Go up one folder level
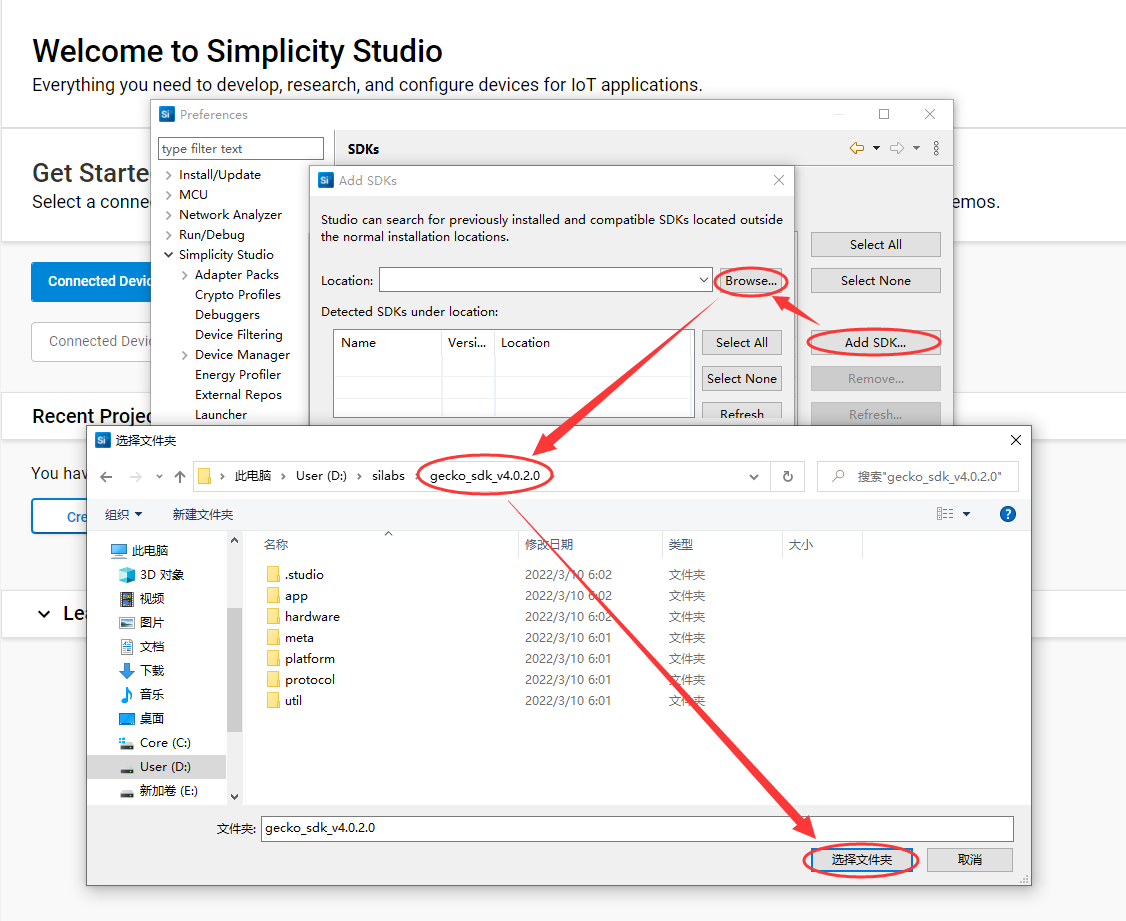1126x921 pixels. [180, 477]
